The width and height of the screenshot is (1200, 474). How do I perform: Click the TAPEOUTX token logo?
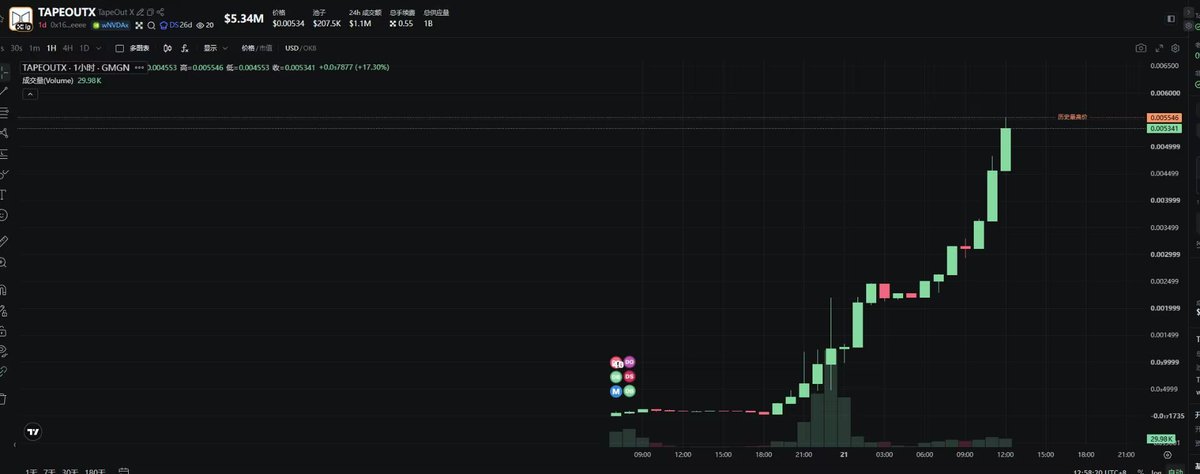click(x=21, y=18)
